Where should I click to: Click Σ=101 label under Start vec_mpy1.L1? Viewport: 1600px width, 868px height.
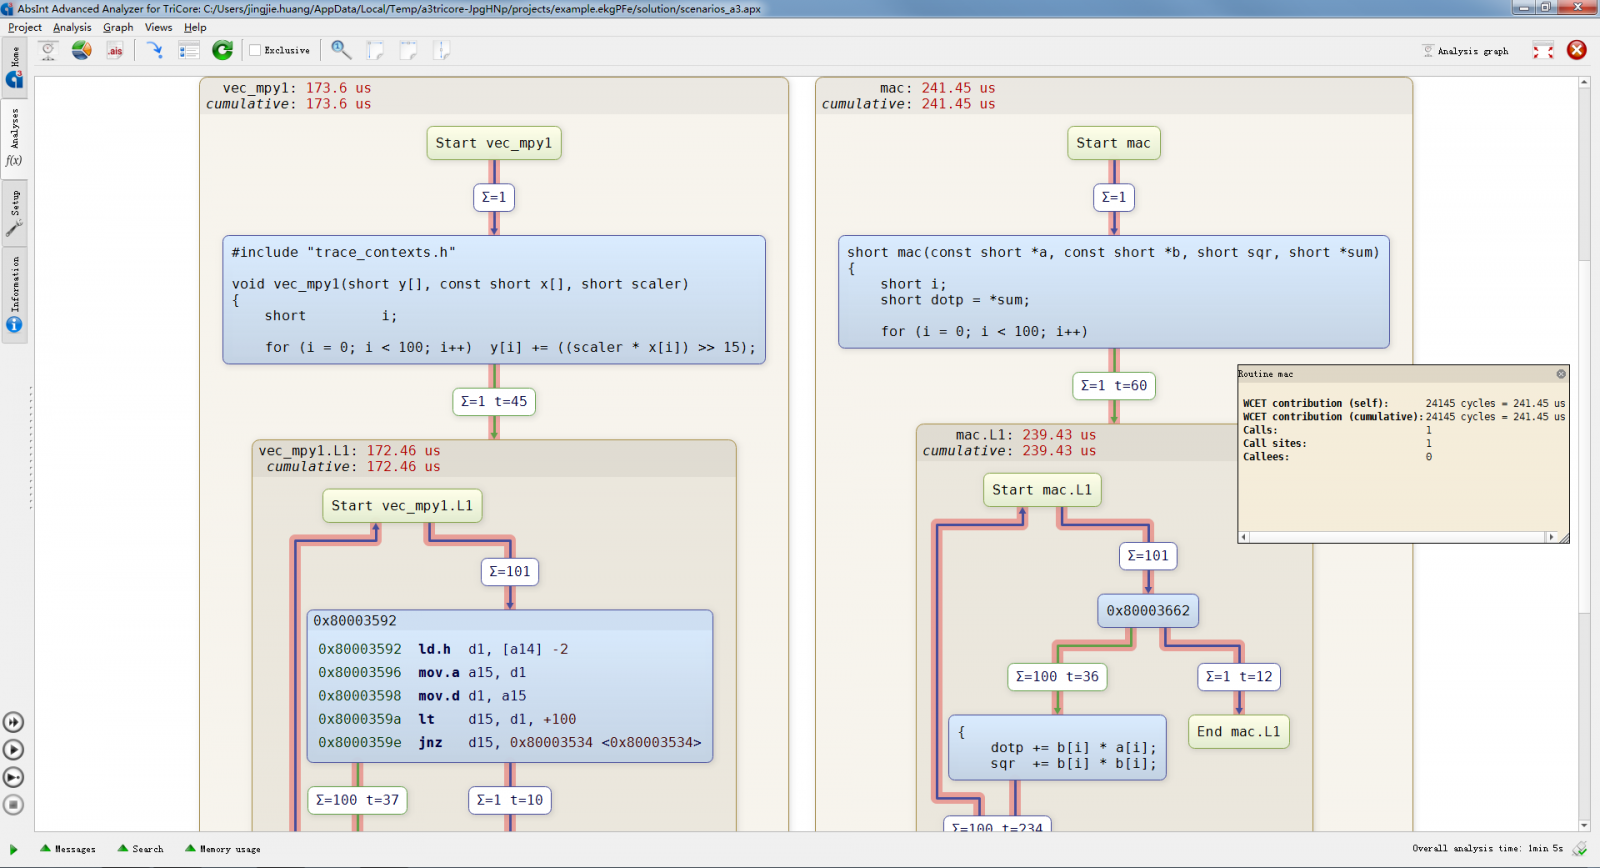pyautogui.click(x=510, y=571)
